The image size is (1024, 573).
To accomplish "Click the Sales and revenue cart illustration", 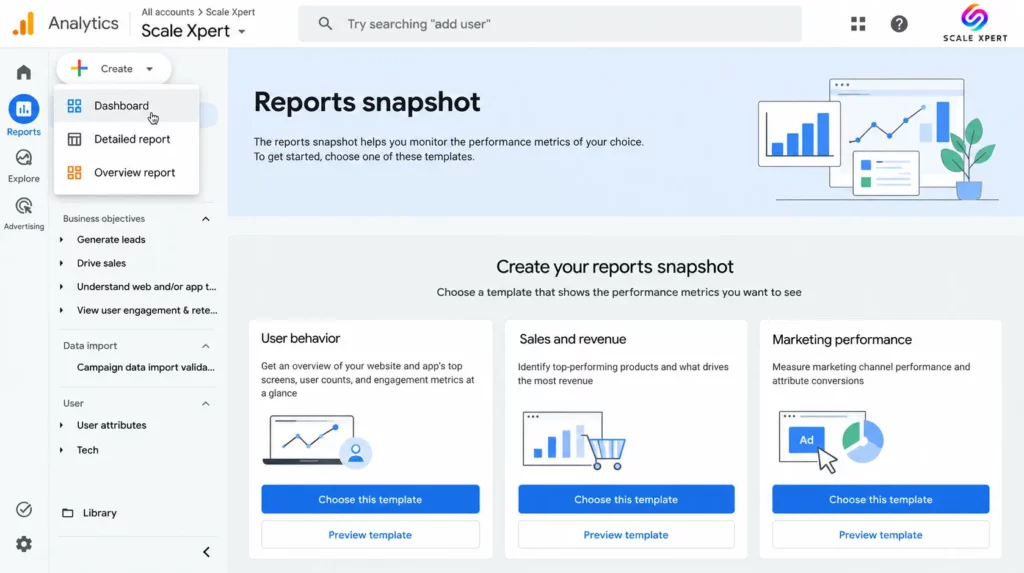I will [x=574, y=440].
